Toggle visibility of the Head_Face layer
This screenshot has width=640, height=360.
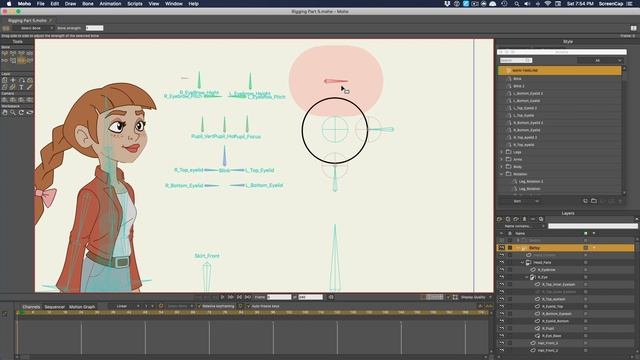[502, 262]
